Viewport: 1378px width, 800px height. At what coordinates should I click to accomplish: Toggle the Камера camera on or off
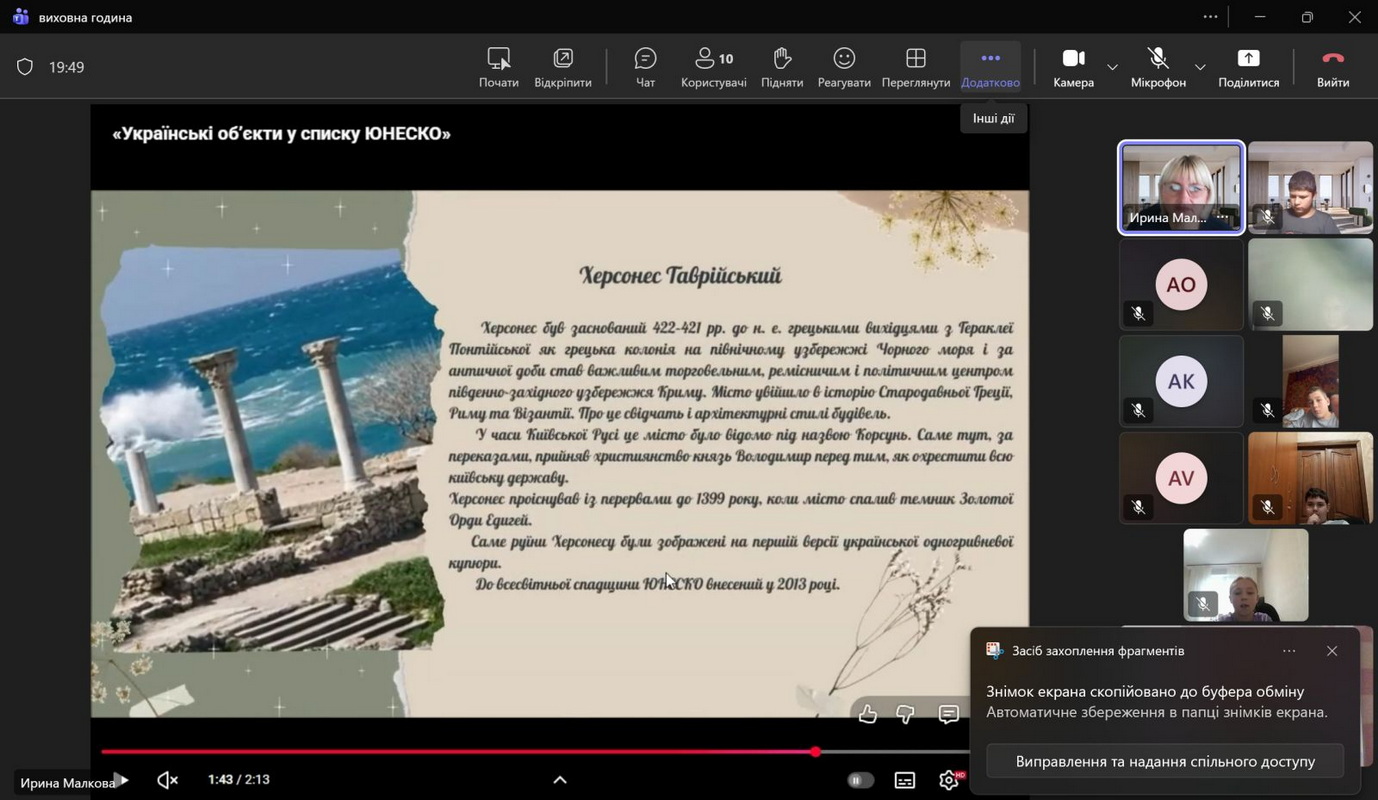pos(1073,67)
